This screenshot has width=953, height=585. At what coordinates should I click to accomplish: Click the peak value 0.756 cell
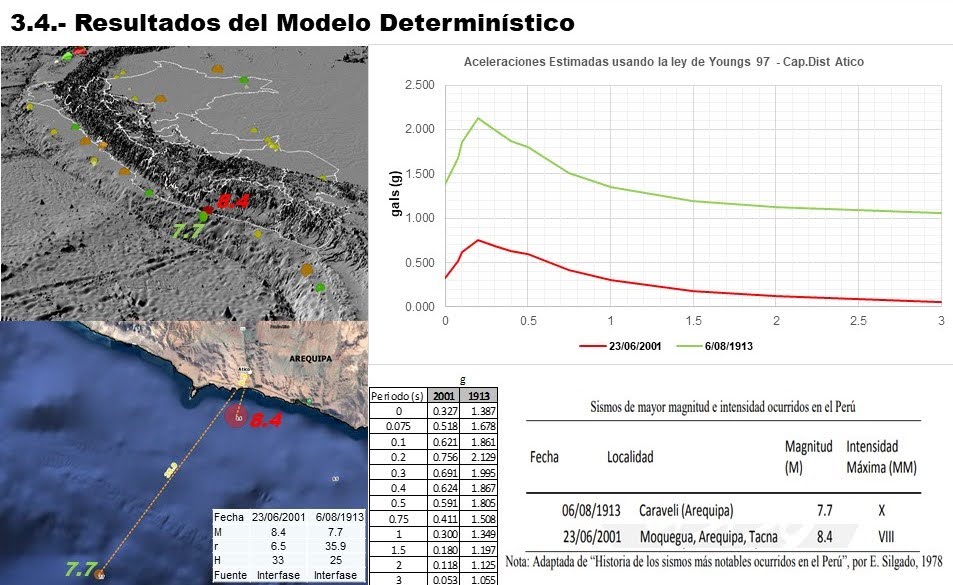coord(444,457)
